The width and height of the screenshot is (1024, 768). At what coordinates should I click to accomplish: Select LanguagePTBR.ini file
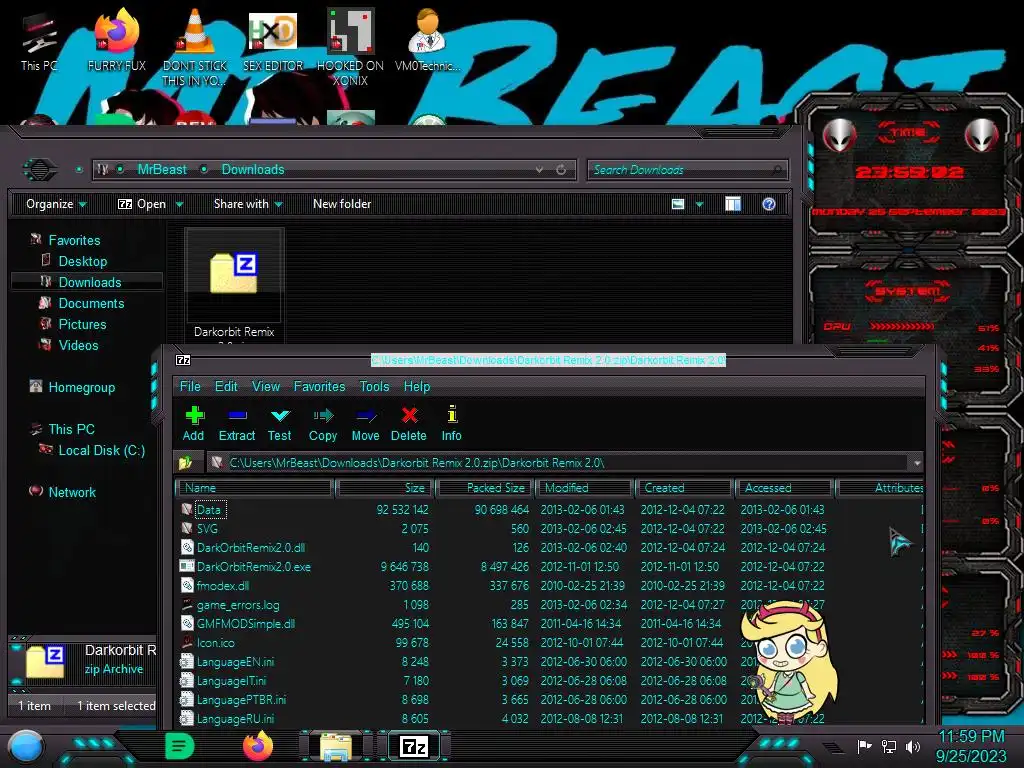click(x=241, y=699)
